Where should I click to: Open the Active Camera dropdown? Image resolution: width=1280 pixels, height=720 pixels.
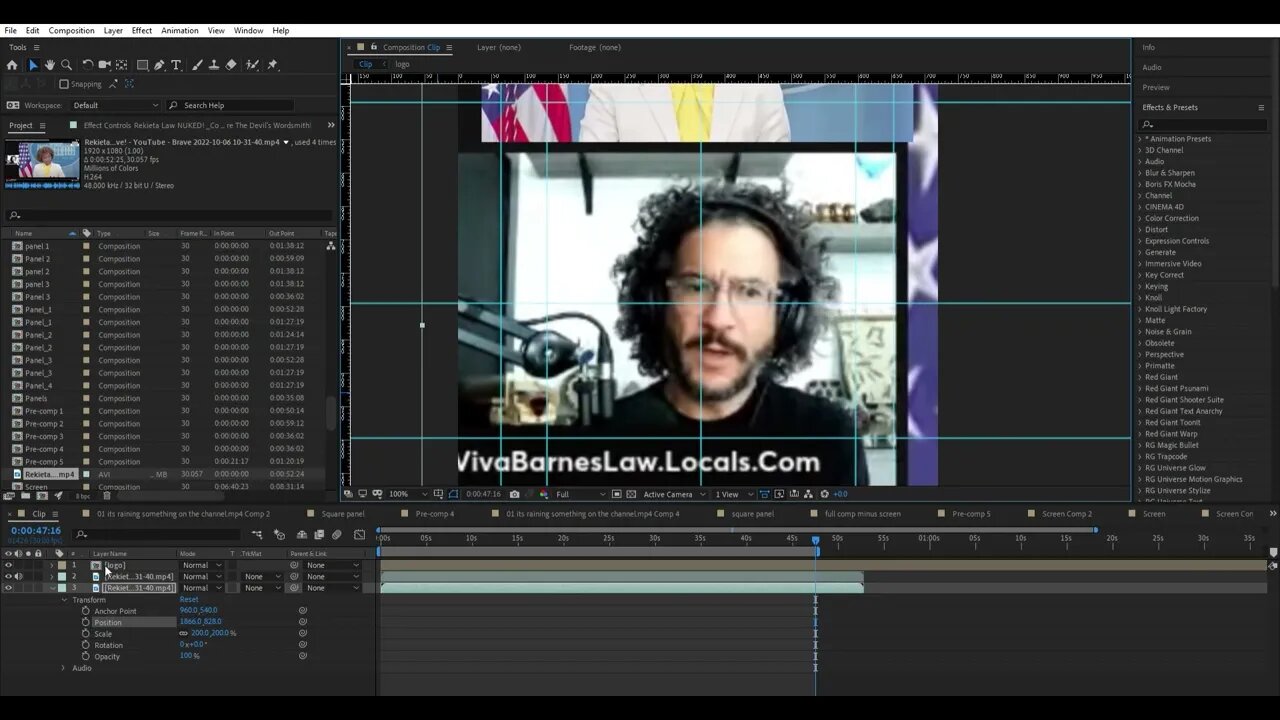(x=674, y=494)
